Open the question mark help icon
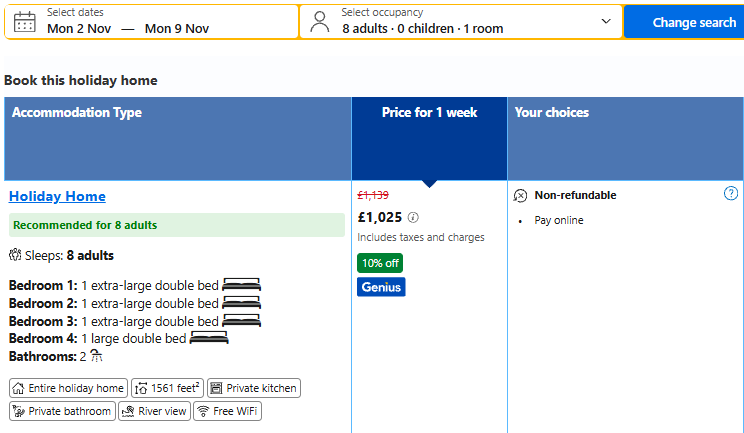This screenshot has width=744, height=433. click(731, 193)
